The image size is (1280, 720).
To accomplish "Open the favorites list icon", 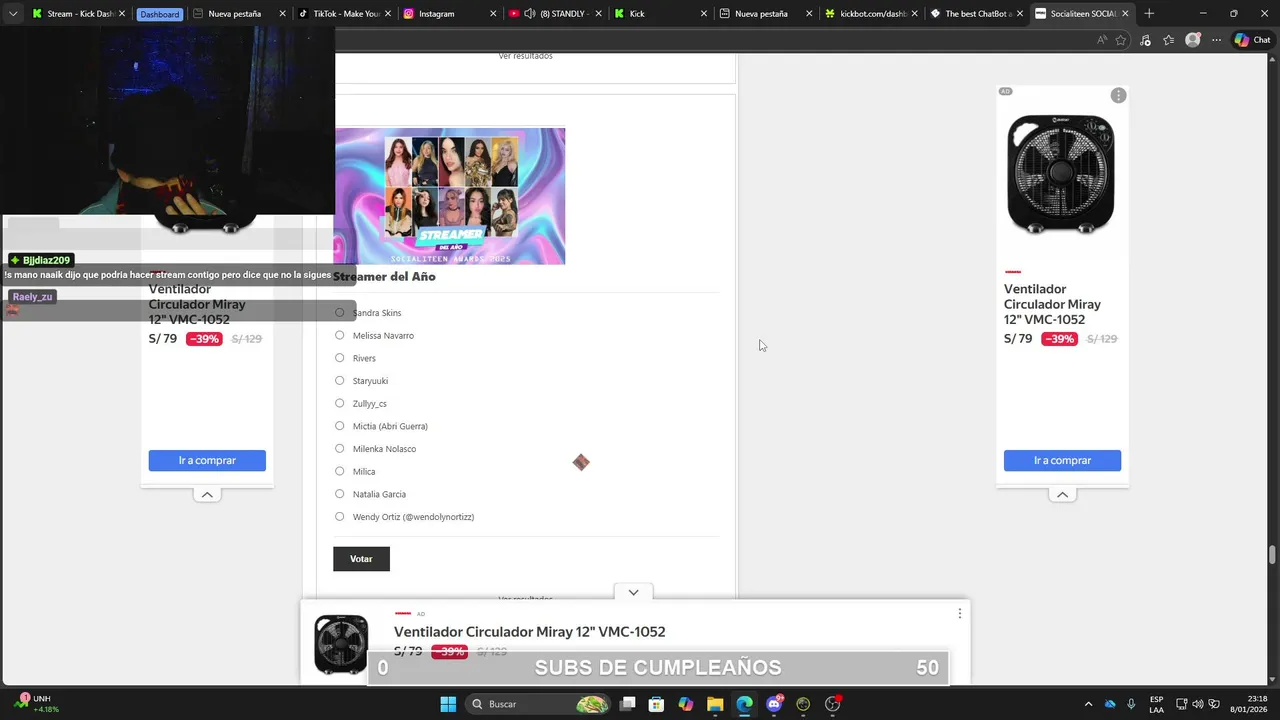I will coord(1168,40).
